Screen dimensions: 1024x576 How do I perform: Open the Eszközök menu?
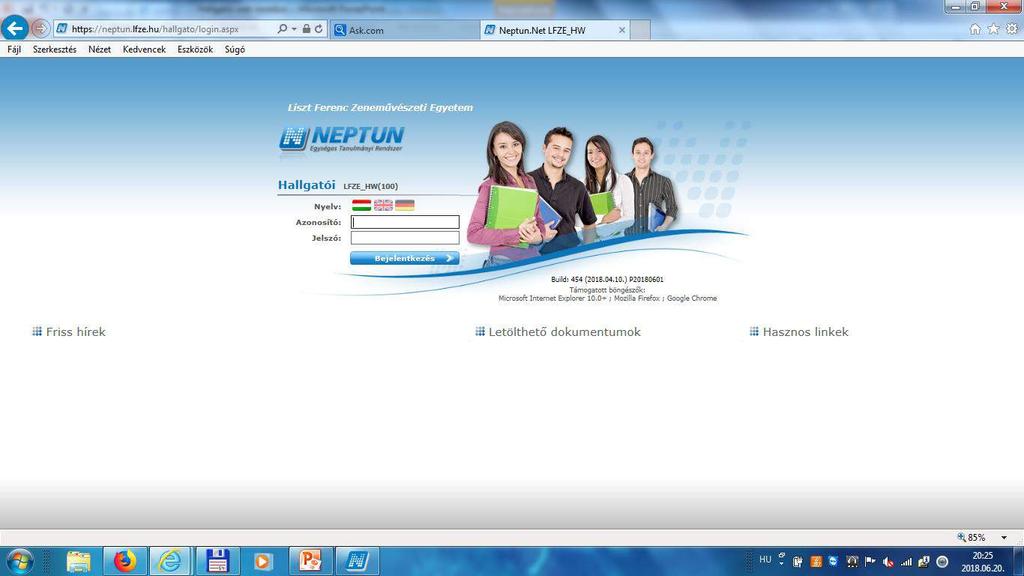coord(195,50)
